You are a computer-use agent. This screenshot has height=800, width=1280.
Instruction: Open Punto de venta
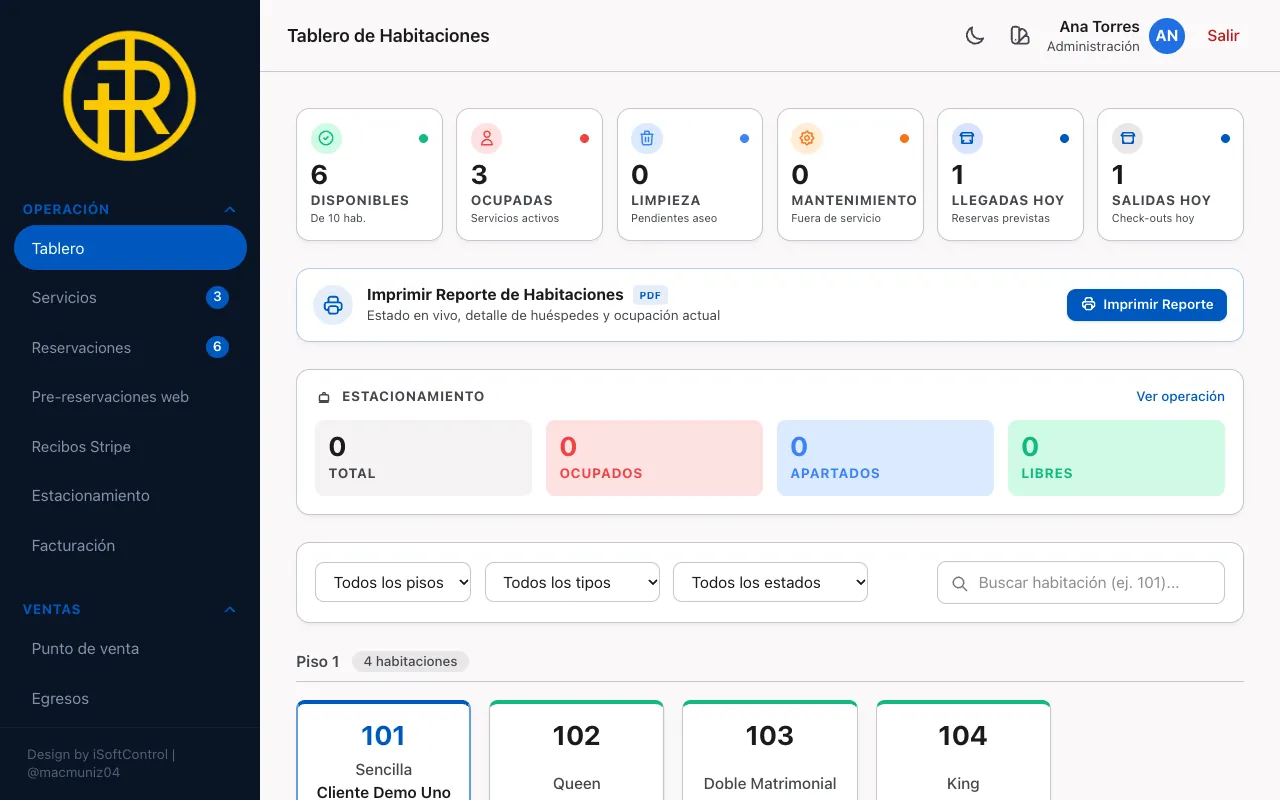(130, 648)
